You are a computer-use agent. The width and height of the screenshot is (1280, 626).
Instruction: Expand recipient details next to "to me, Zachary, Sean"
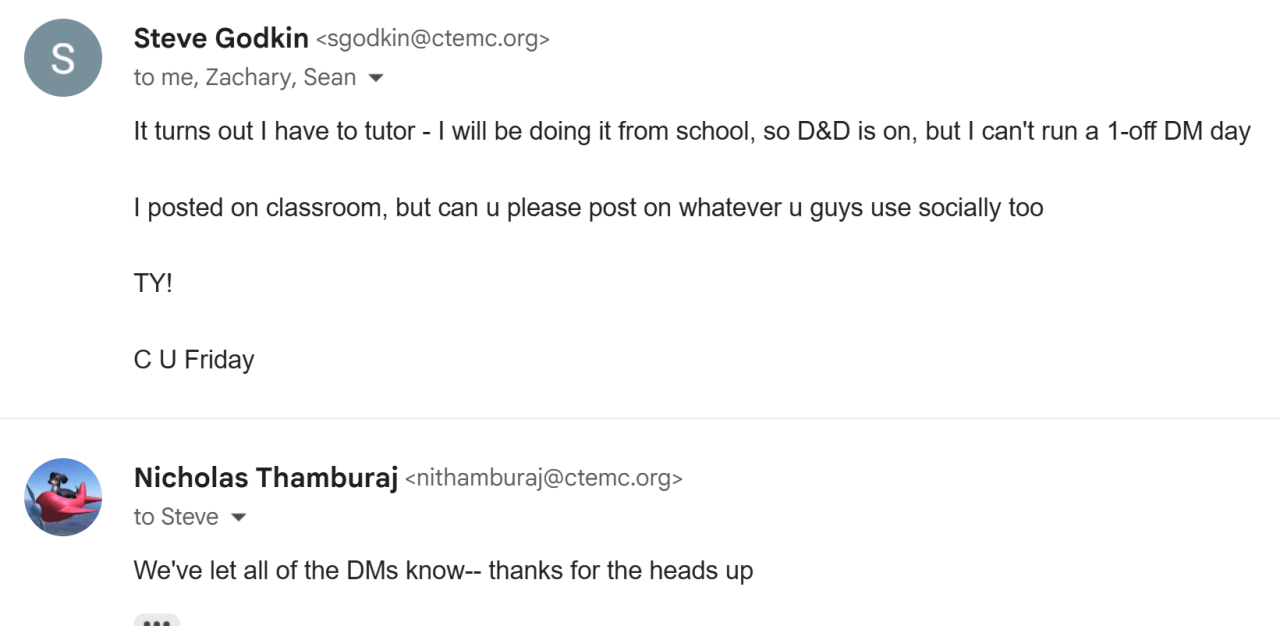pyautogui.click(x=376, y=78)
